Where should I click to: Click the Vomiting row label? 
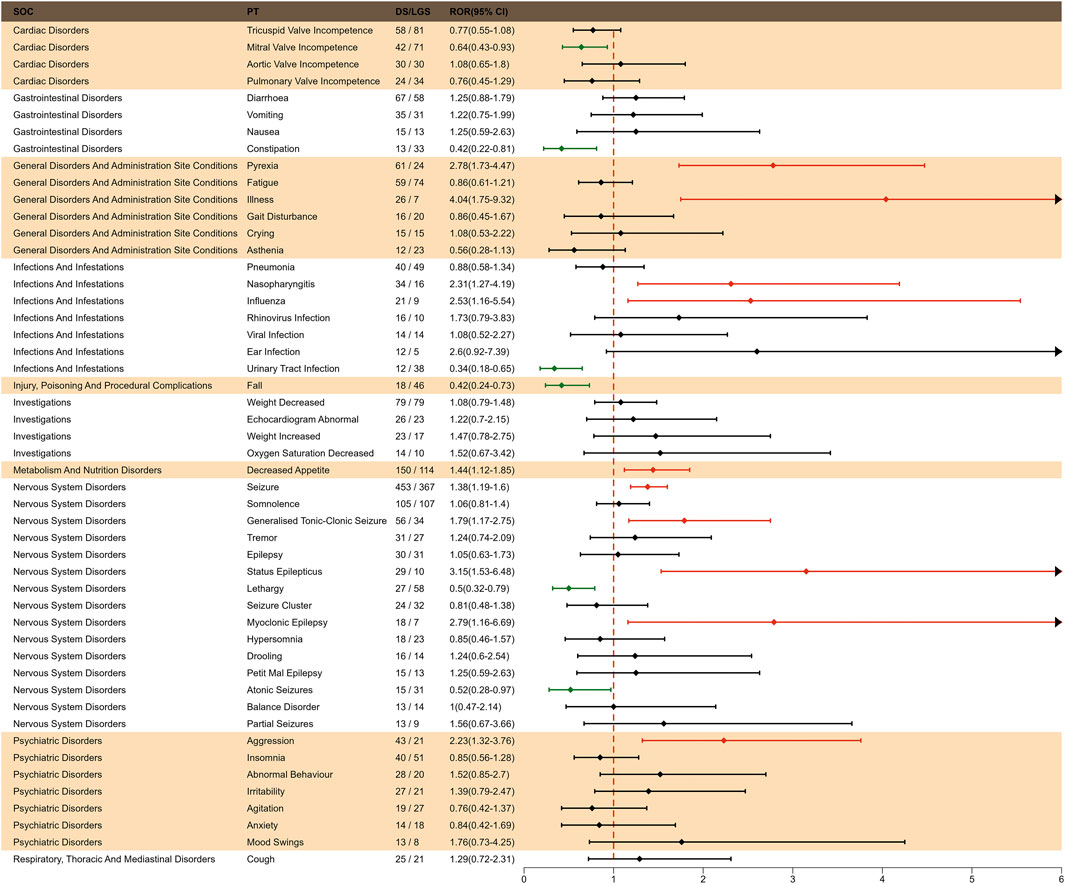point(265,115)
